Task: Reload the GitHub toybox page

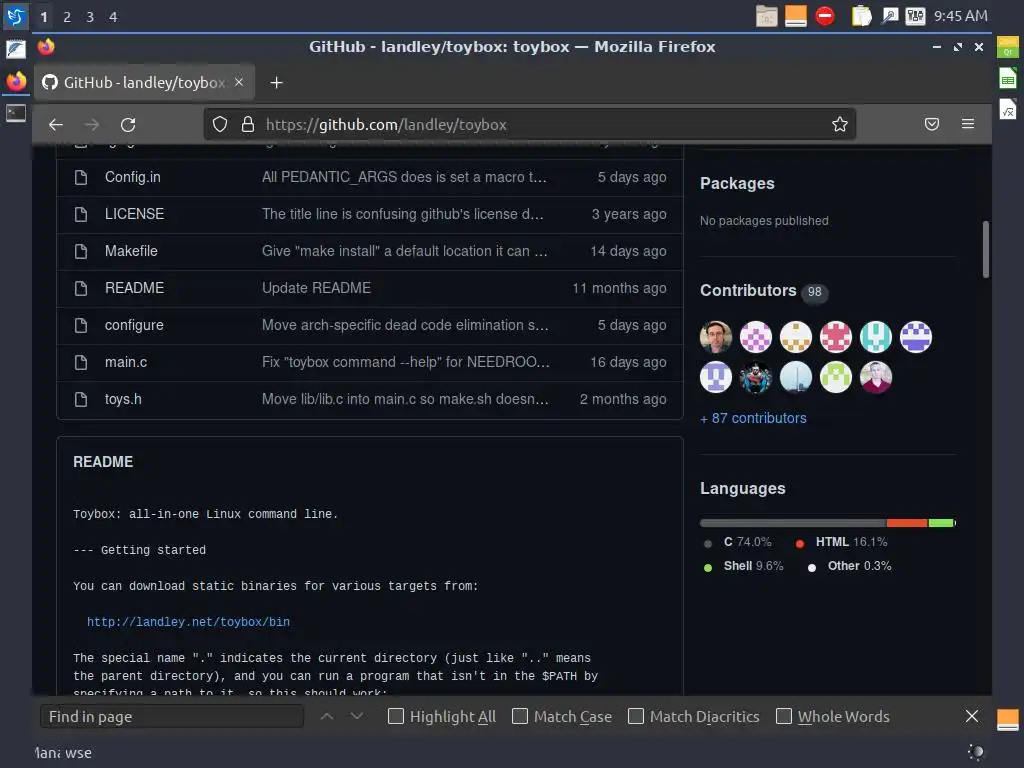Action: coord(128,125)
